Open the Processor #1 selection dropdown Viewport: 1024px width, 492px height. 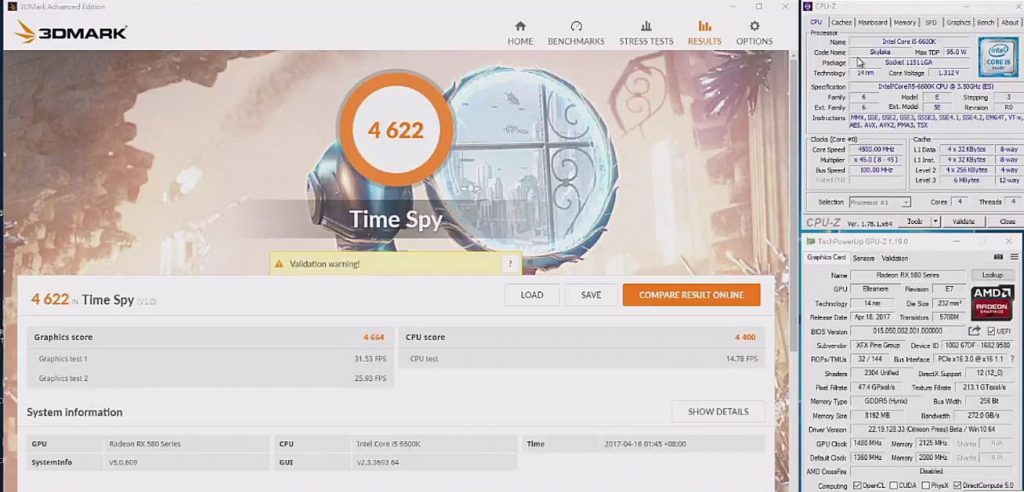click(880, 203)
